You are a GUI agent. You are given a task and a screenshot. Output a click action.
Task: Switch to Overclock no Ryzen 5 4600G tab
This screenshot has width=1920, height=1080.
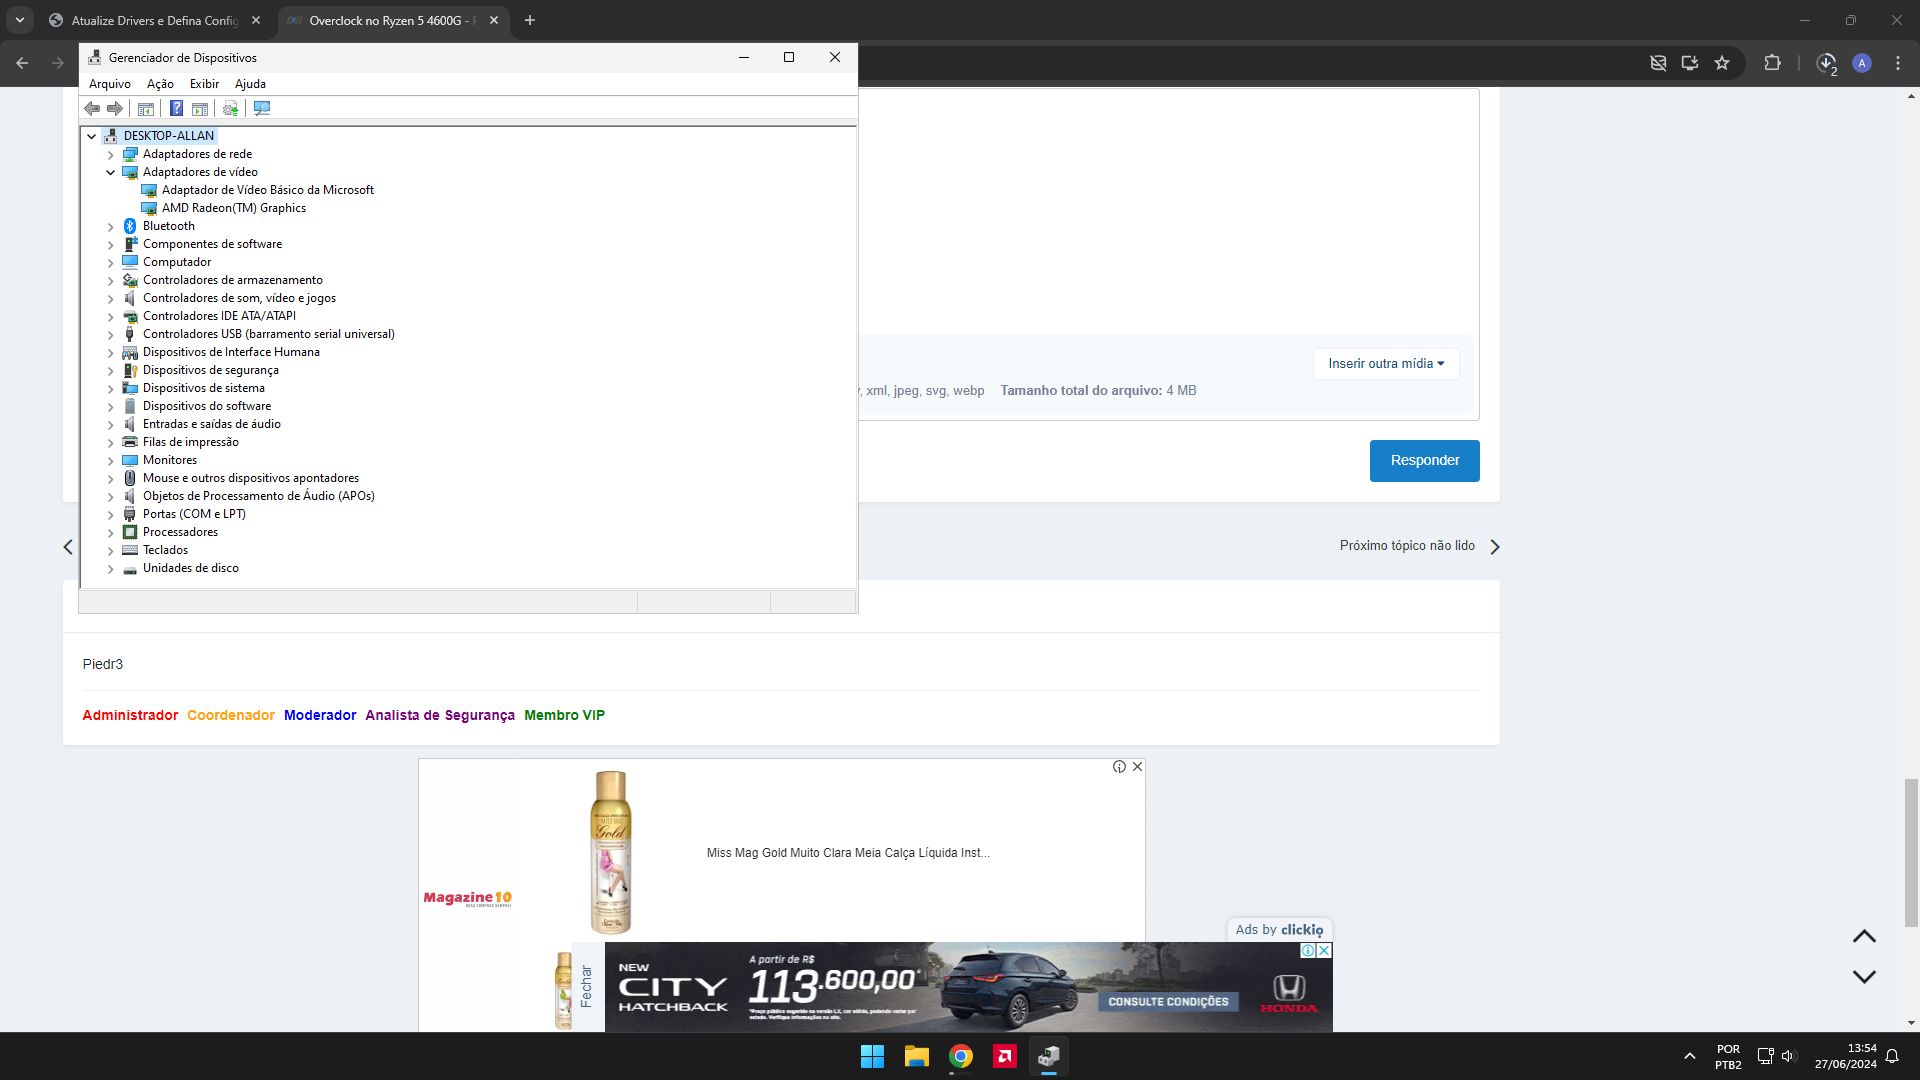click(392, 20)
